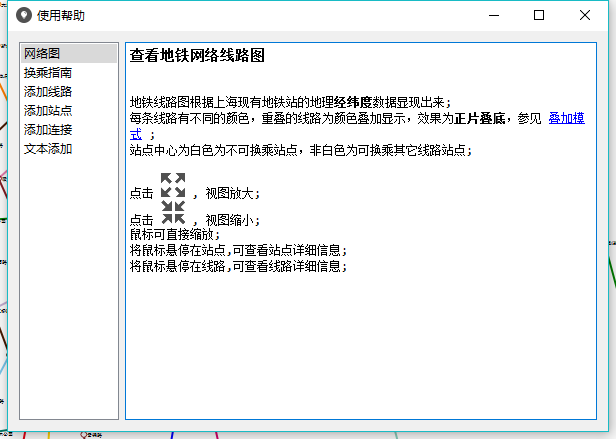Select 网络图 in the help list
616x439 pixels.
tap(69, 53)
